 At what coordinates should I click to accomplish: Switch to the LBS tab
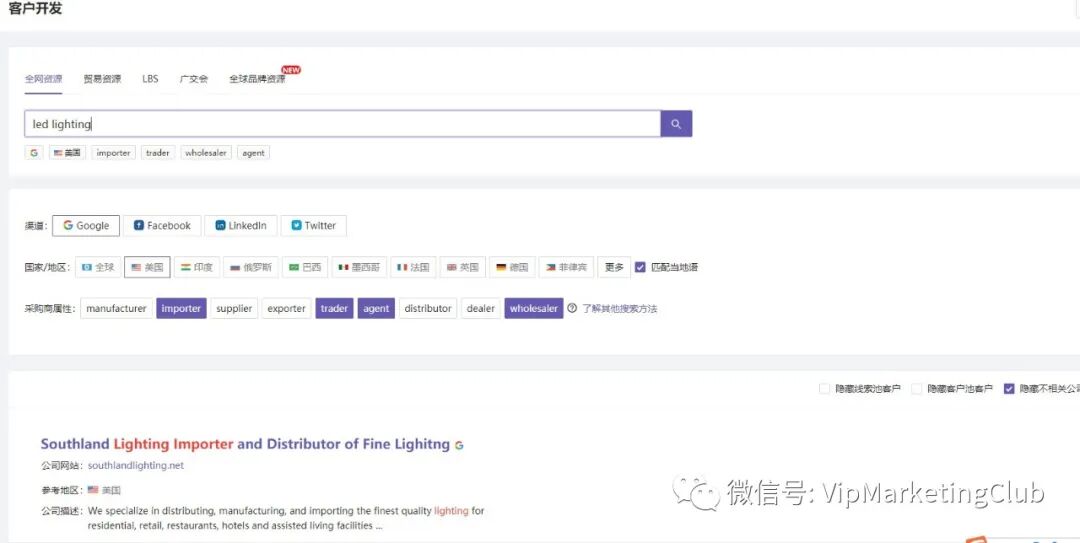click(150, 79)
